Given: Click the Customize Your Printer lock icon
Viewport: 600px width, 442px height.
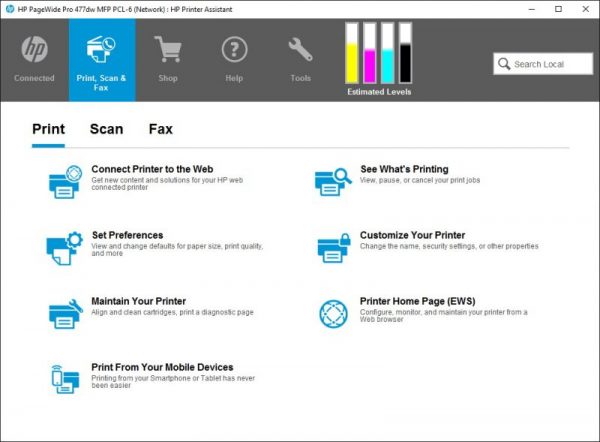Looking at the screenshot, I should (x=334, y=248).
